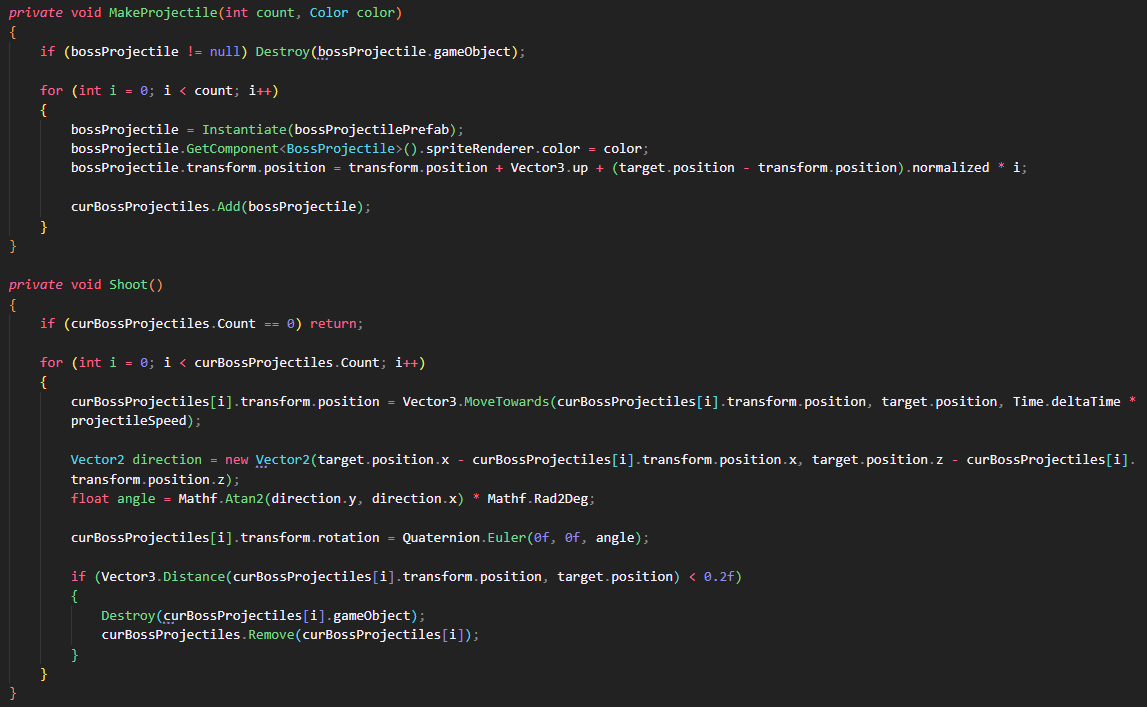Click the new keyword before Vector2

(x=236, y=460)
